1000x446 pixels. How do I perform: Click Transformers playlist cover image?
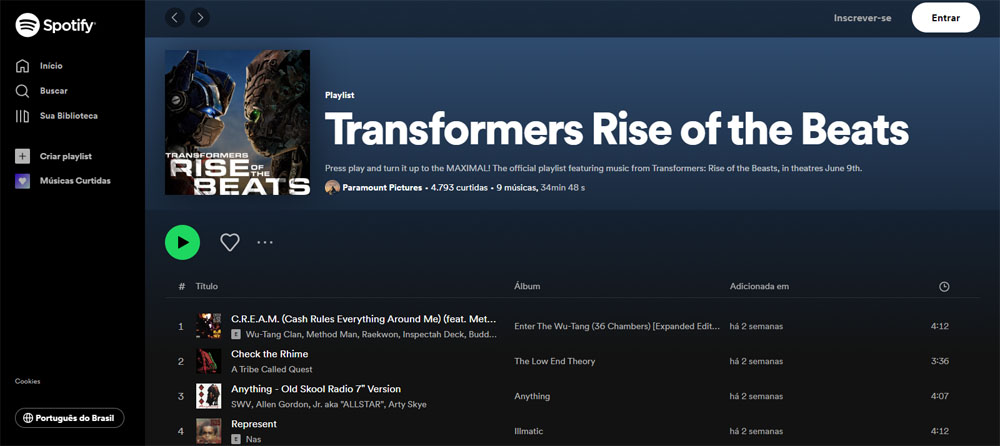point(237,123)
